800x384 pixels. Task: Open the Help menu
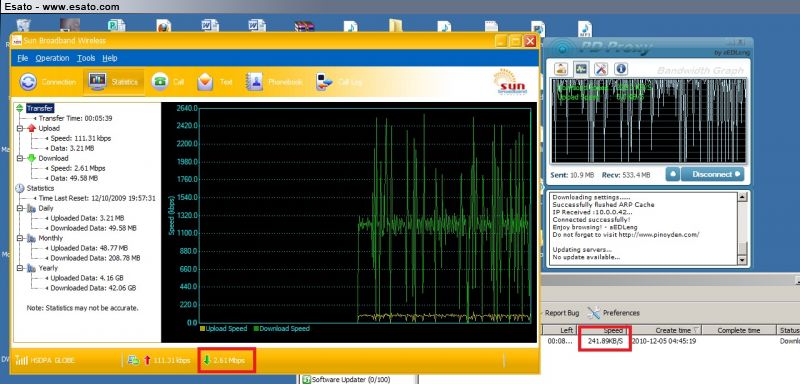click(x=110, y=58)
